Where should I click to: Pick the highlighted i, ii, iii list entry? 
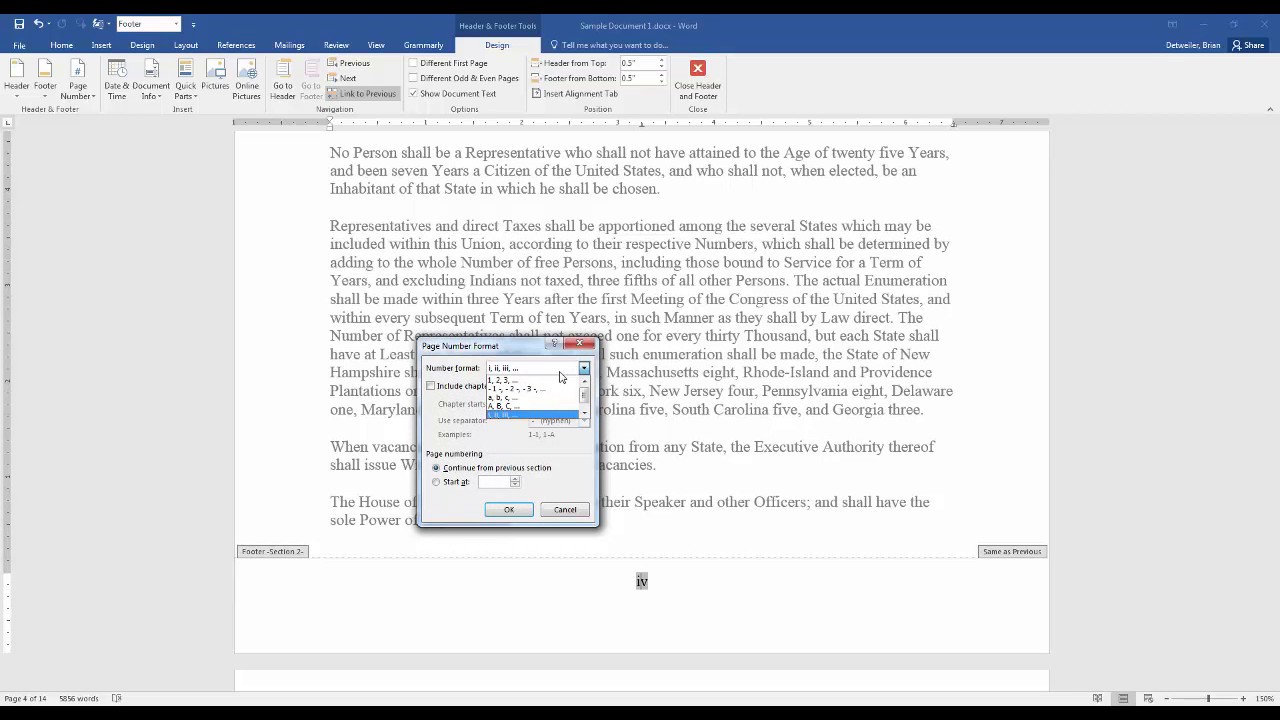point(532,414)
